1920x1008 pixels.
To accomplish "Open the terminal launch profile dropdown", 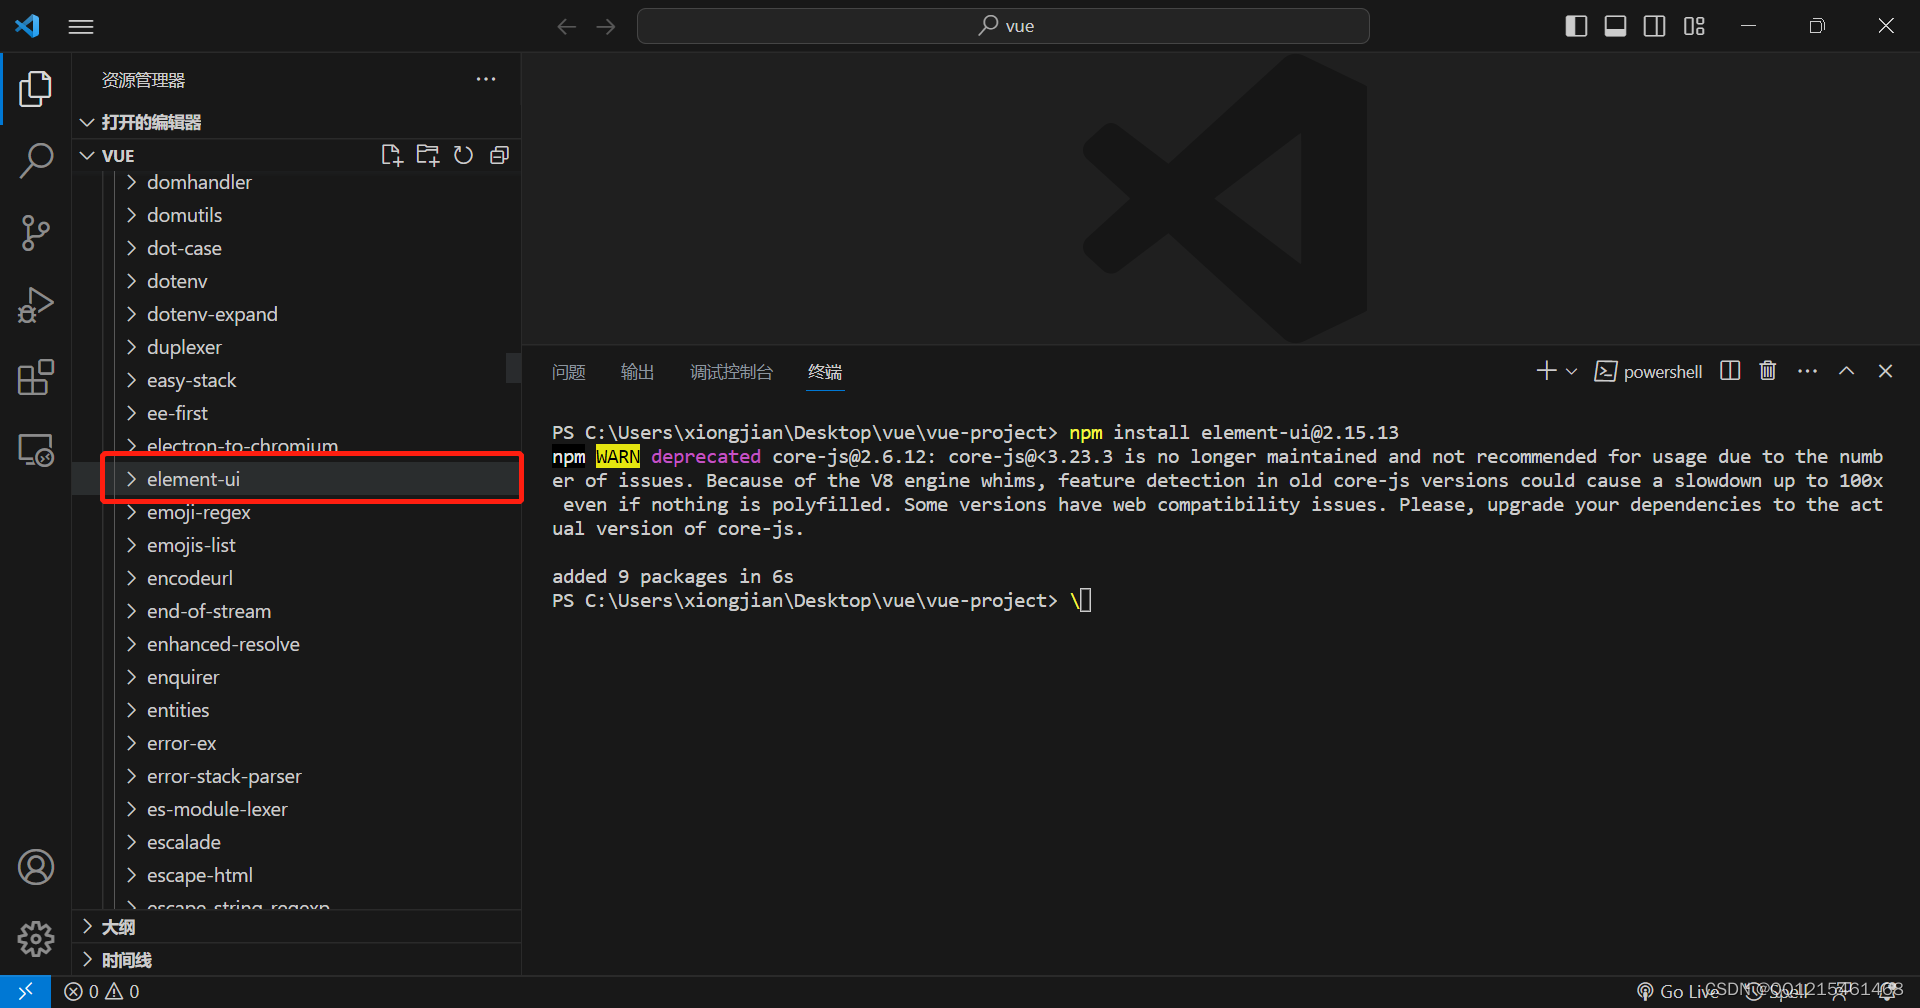I will 1571,371.
